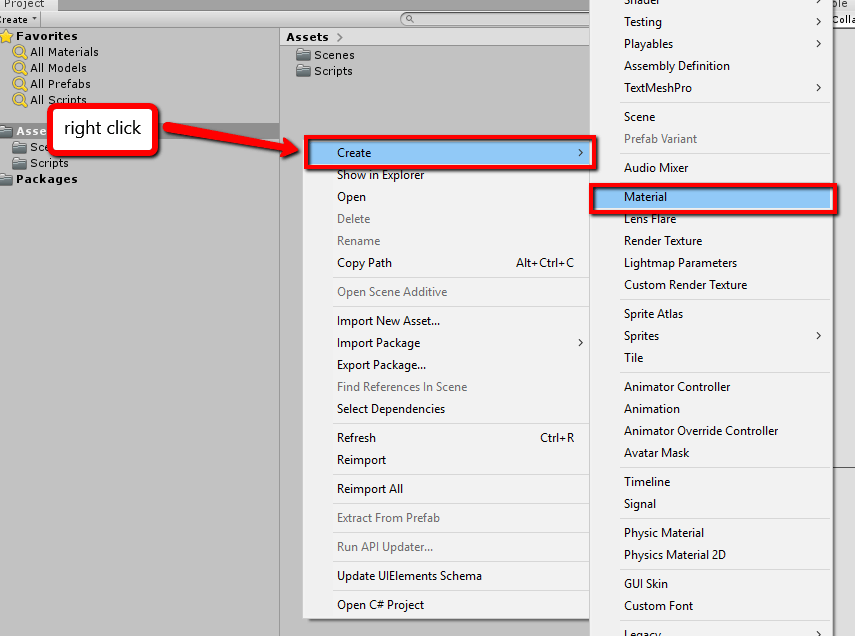
Task: Select Tile in Create submenu
Action: pyautogui.click(x=633, y=358)
